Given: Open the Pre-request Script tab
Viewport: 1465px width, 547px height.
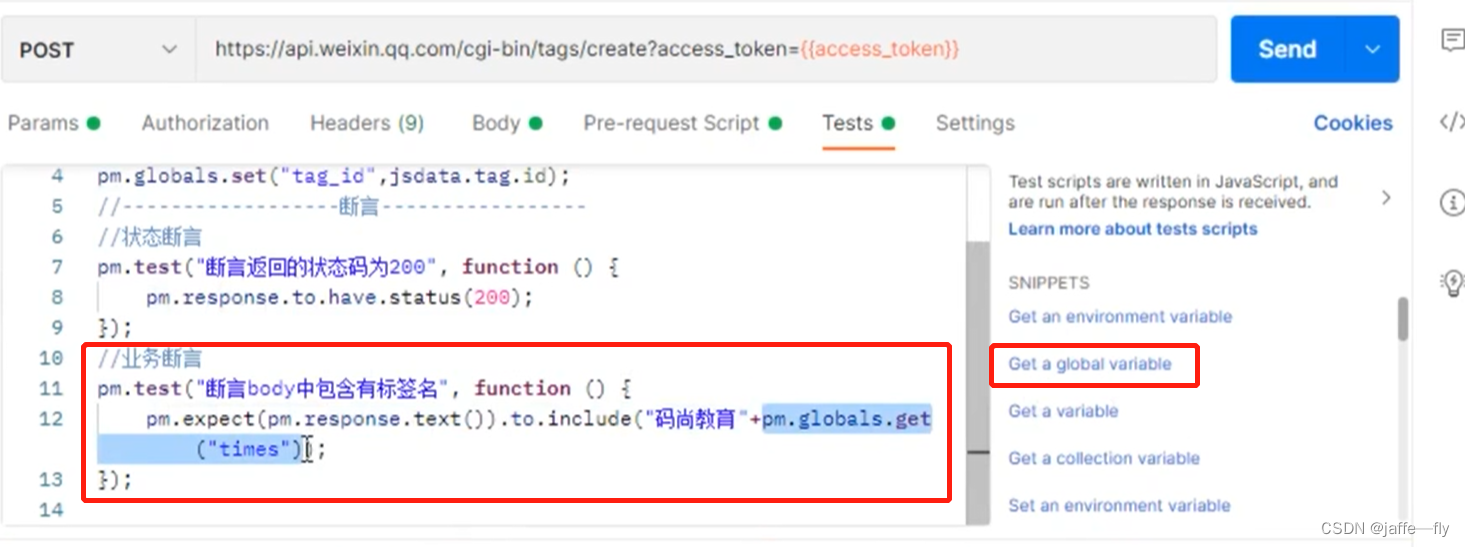Looking at the screenshot, I should click(672, 123).
